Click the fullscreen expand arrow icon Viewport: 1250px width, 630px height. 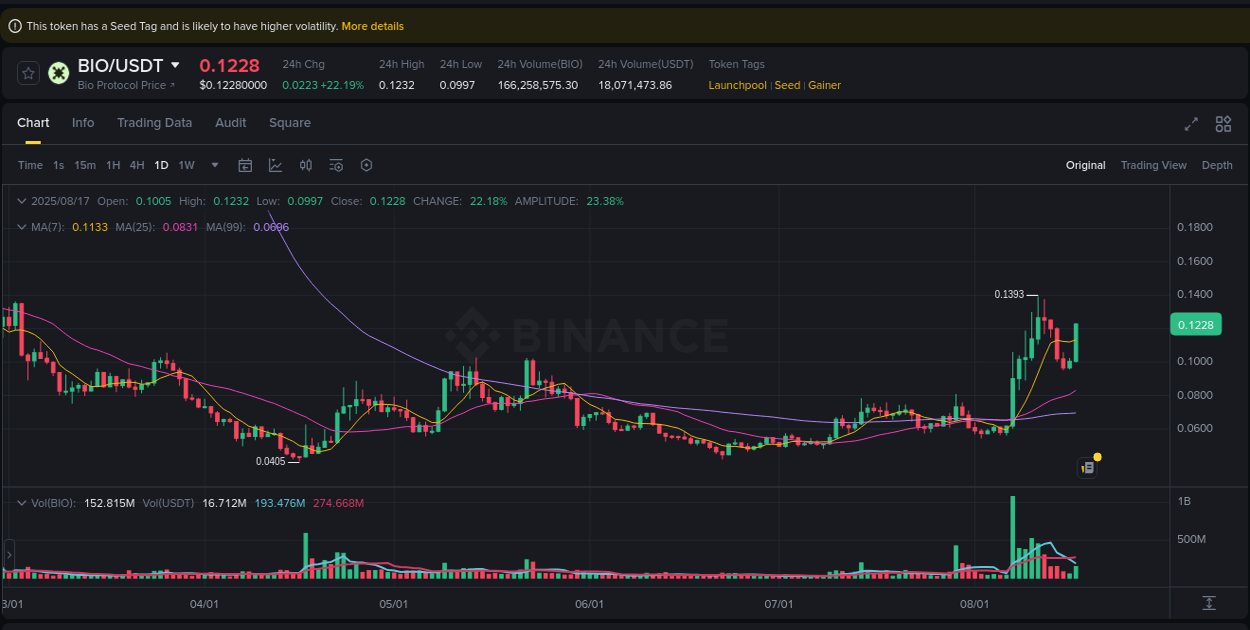1190,123
